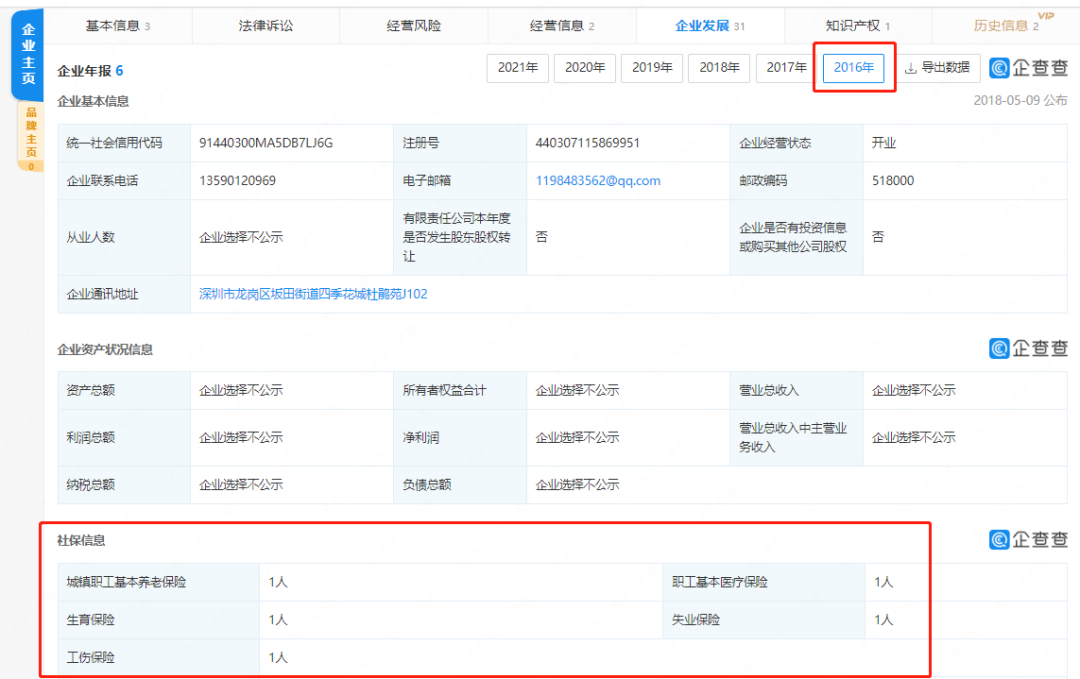1080x679 pixels.
Task: Open the 企业主页 side tab
Action: (28, 56)
